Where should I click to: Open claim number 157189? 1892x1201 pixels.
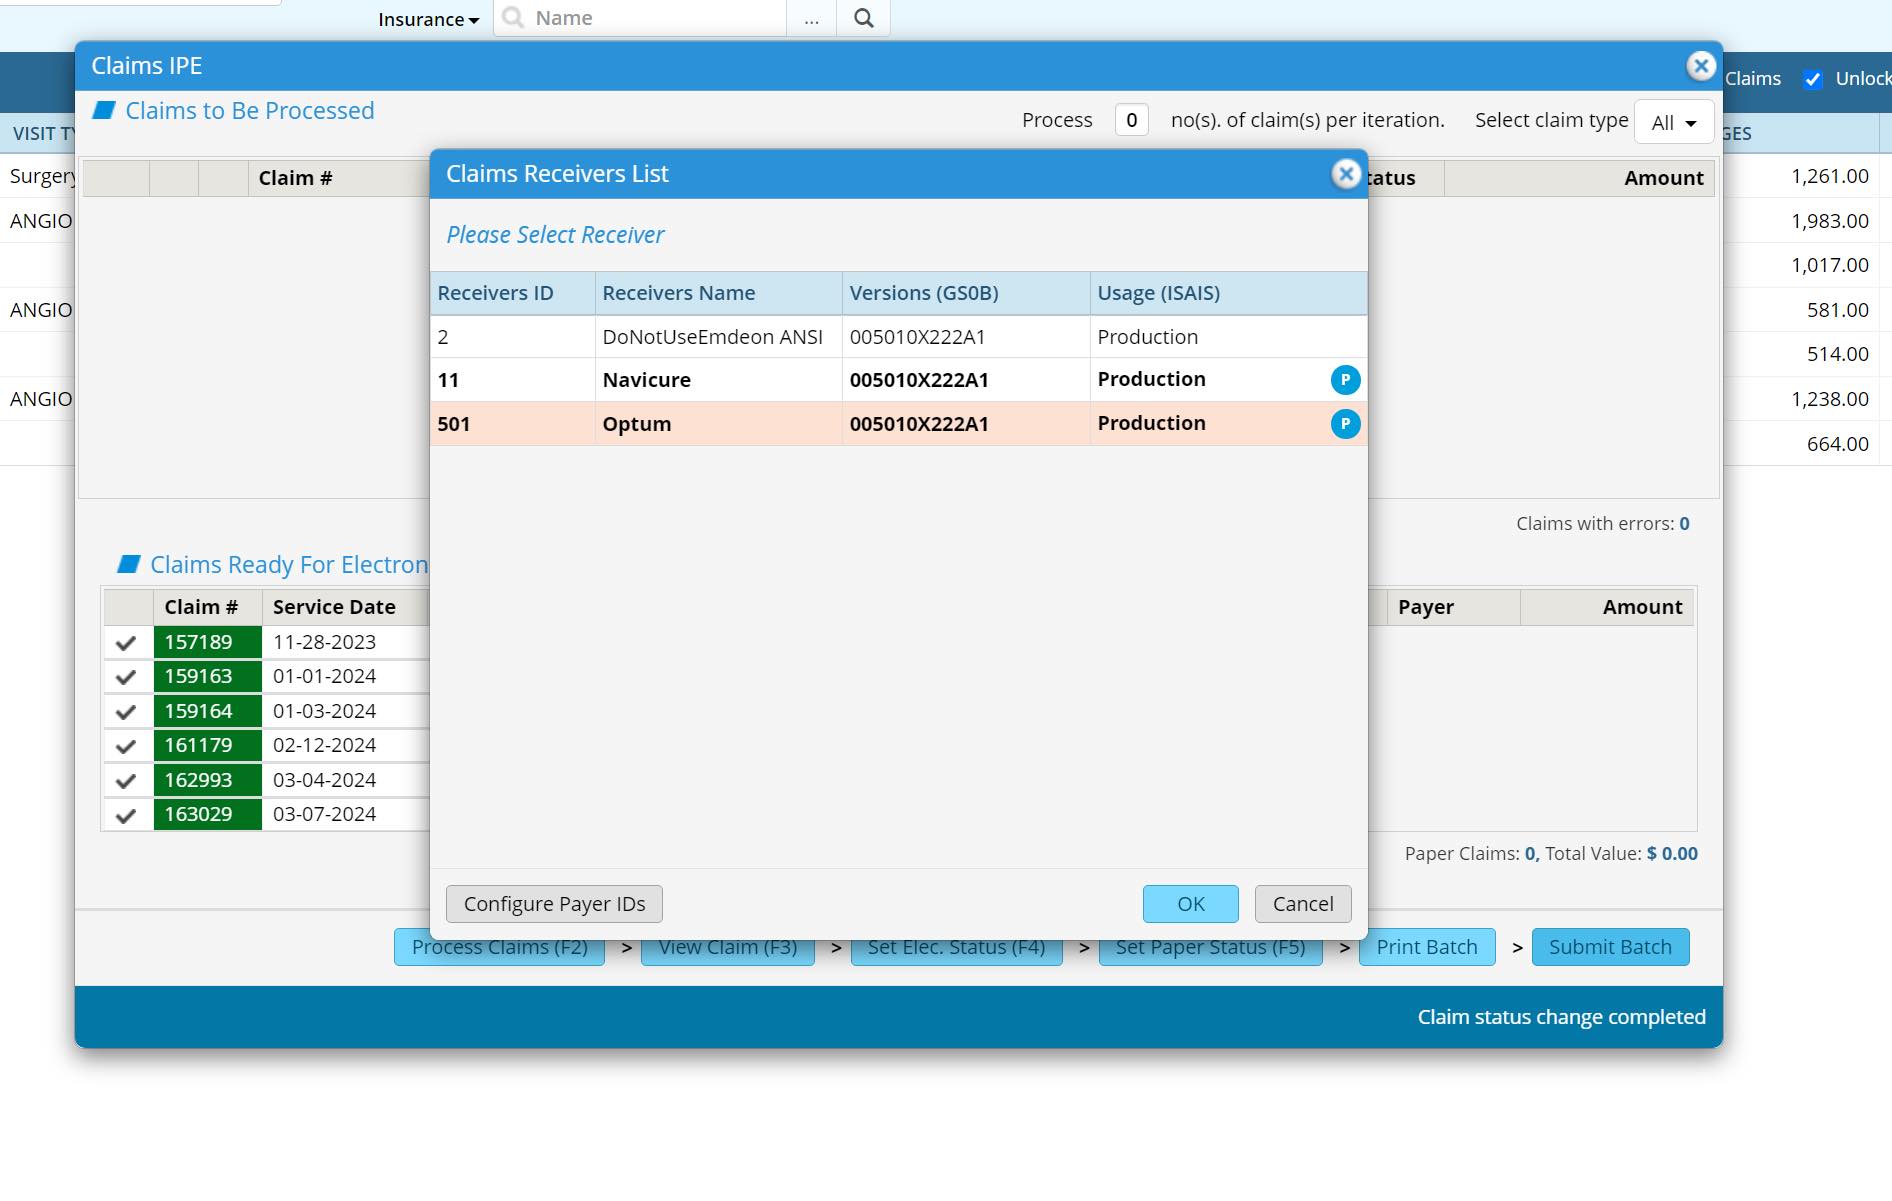click(x=208, y=643)
